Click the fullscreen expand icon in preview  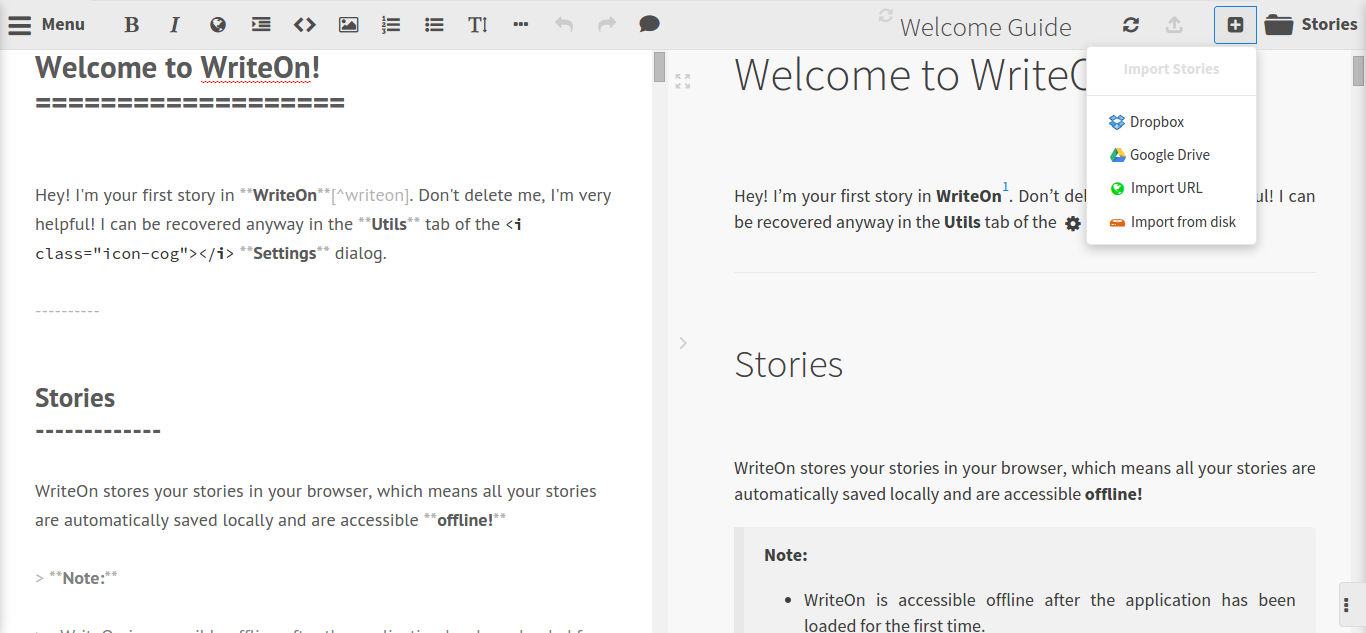click(683, 82)
